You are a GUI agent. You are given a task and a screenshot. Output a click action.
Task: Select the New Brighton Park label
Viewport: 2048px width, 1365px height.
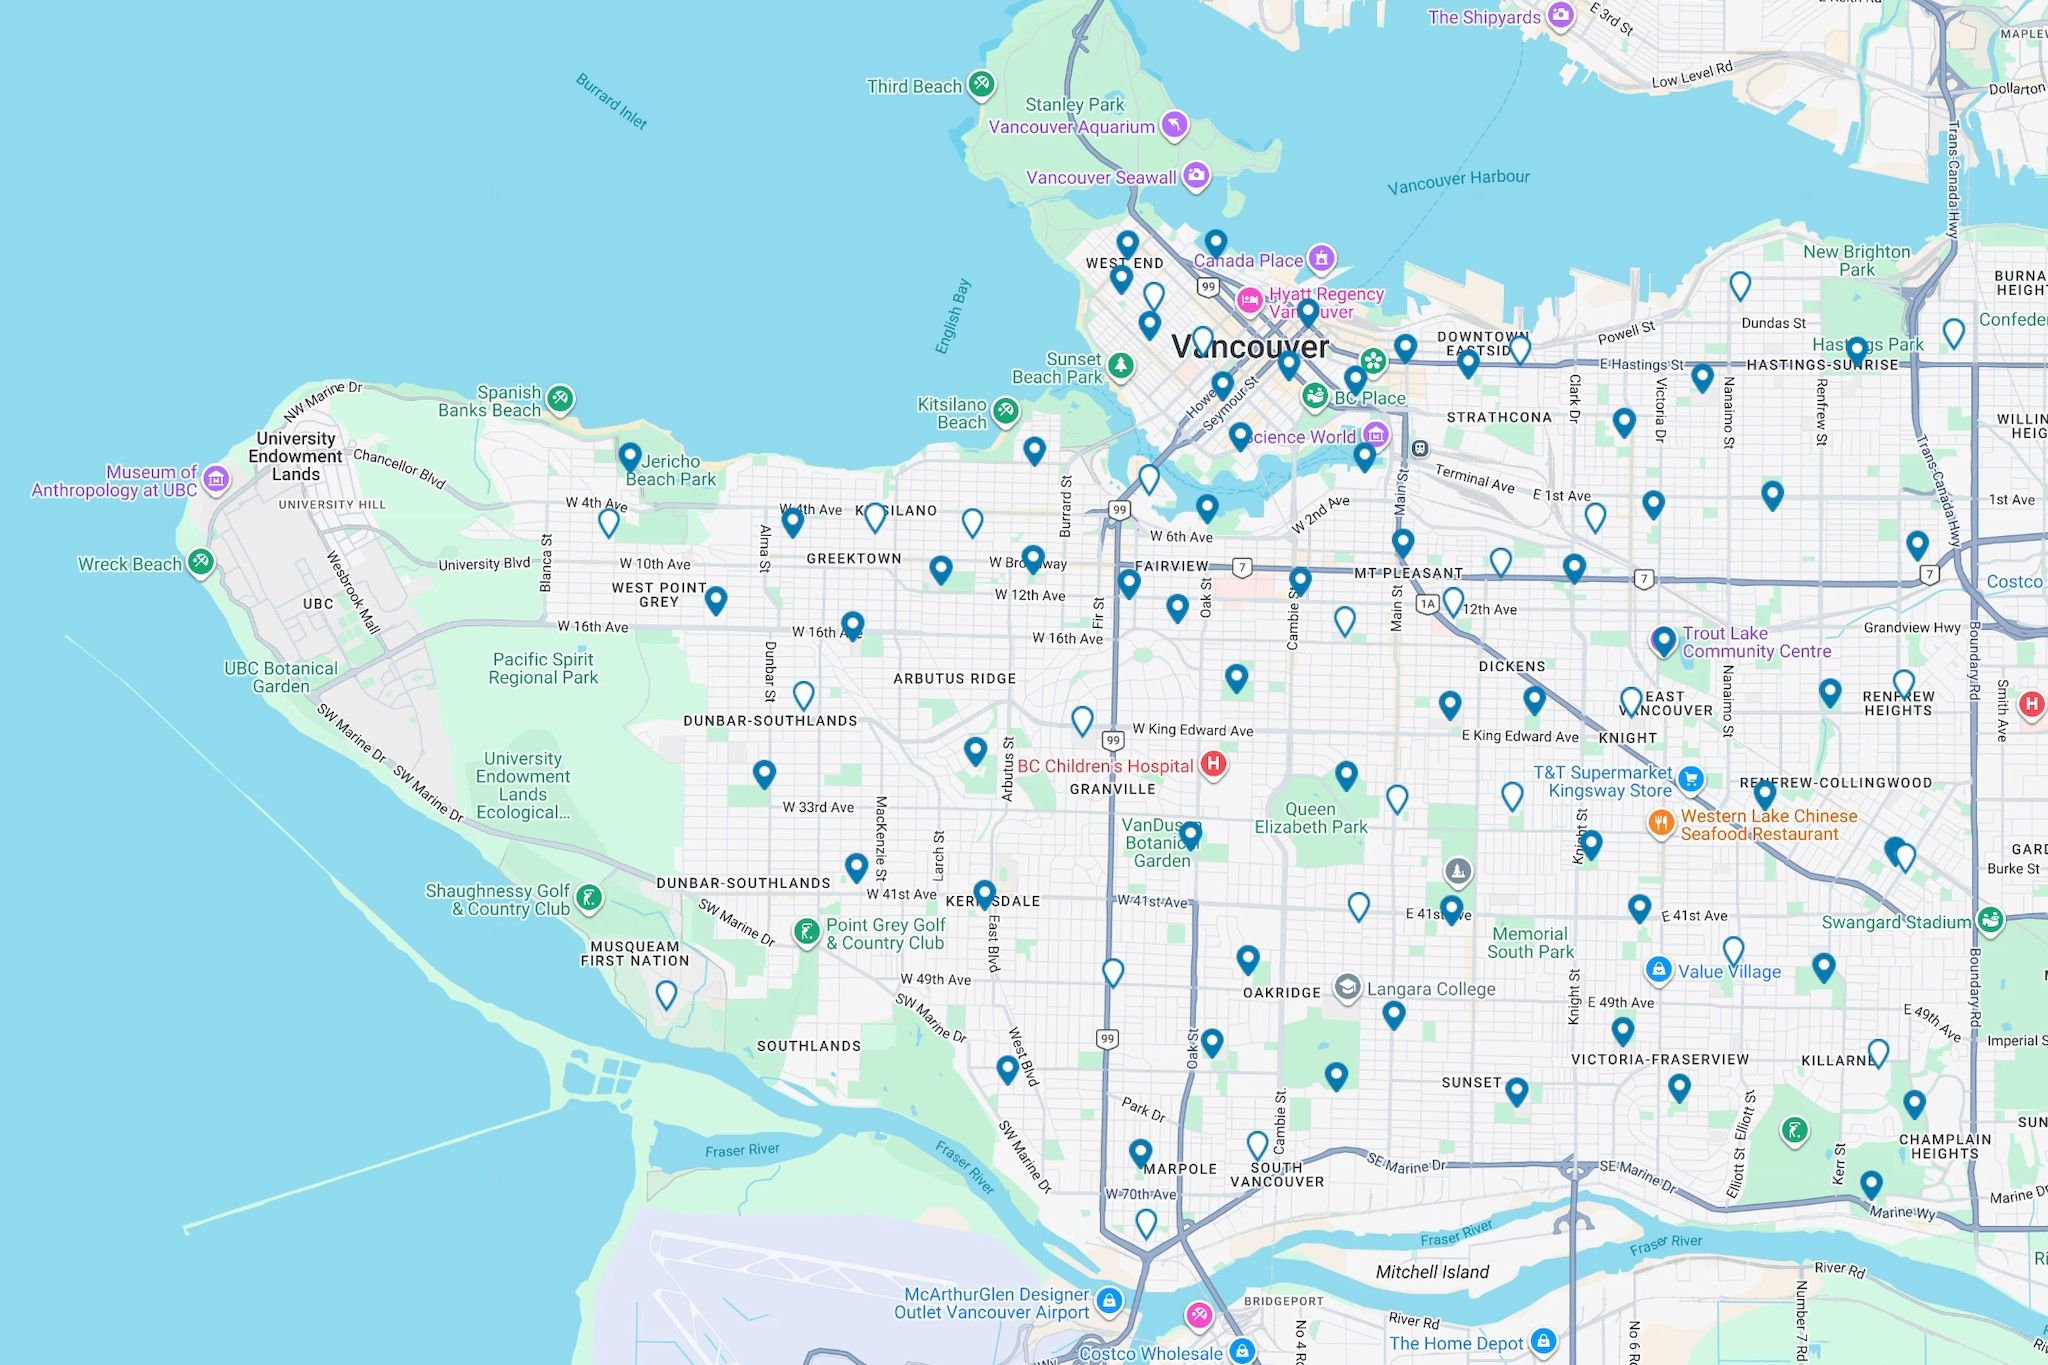pos(1856,260)
